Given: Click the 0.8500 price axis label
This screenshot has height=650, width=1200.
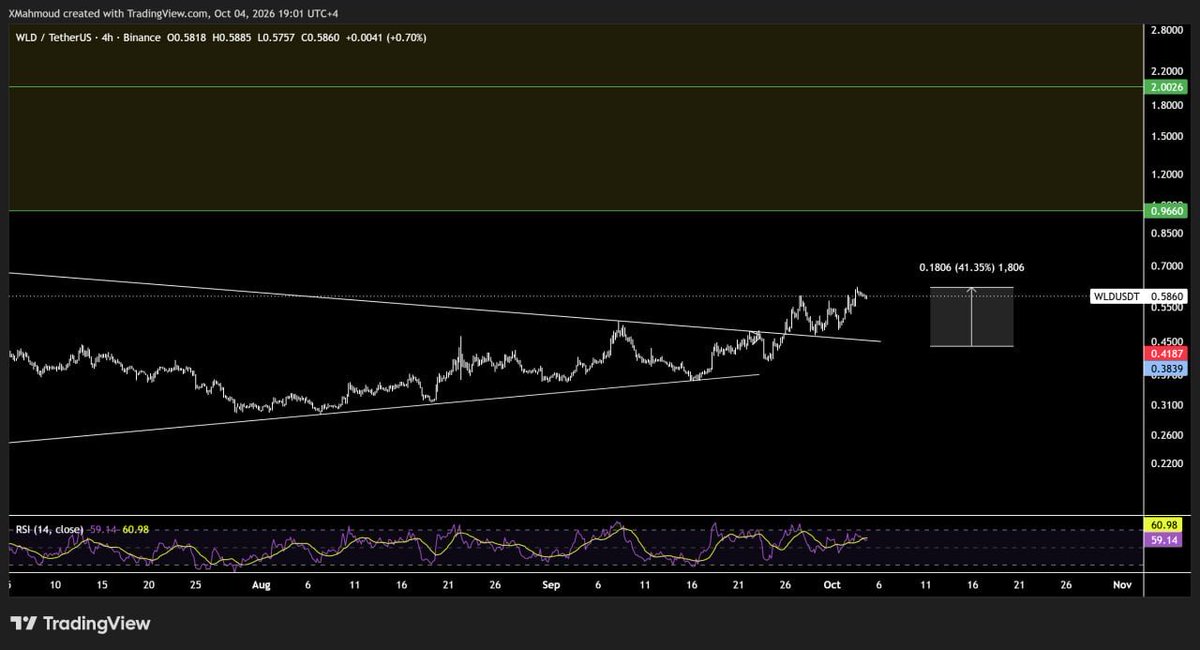Looking at the screenshot, I should click(x=1167, y=233).
